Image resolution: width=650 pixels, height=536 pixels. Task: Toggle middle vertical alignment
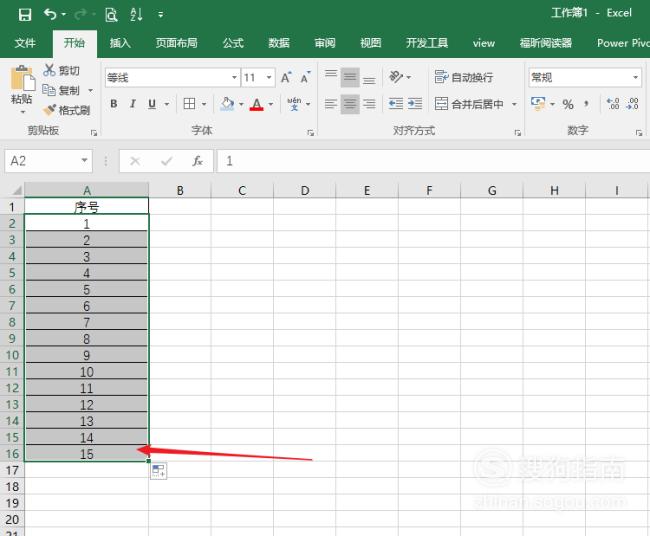pos(350,77)
